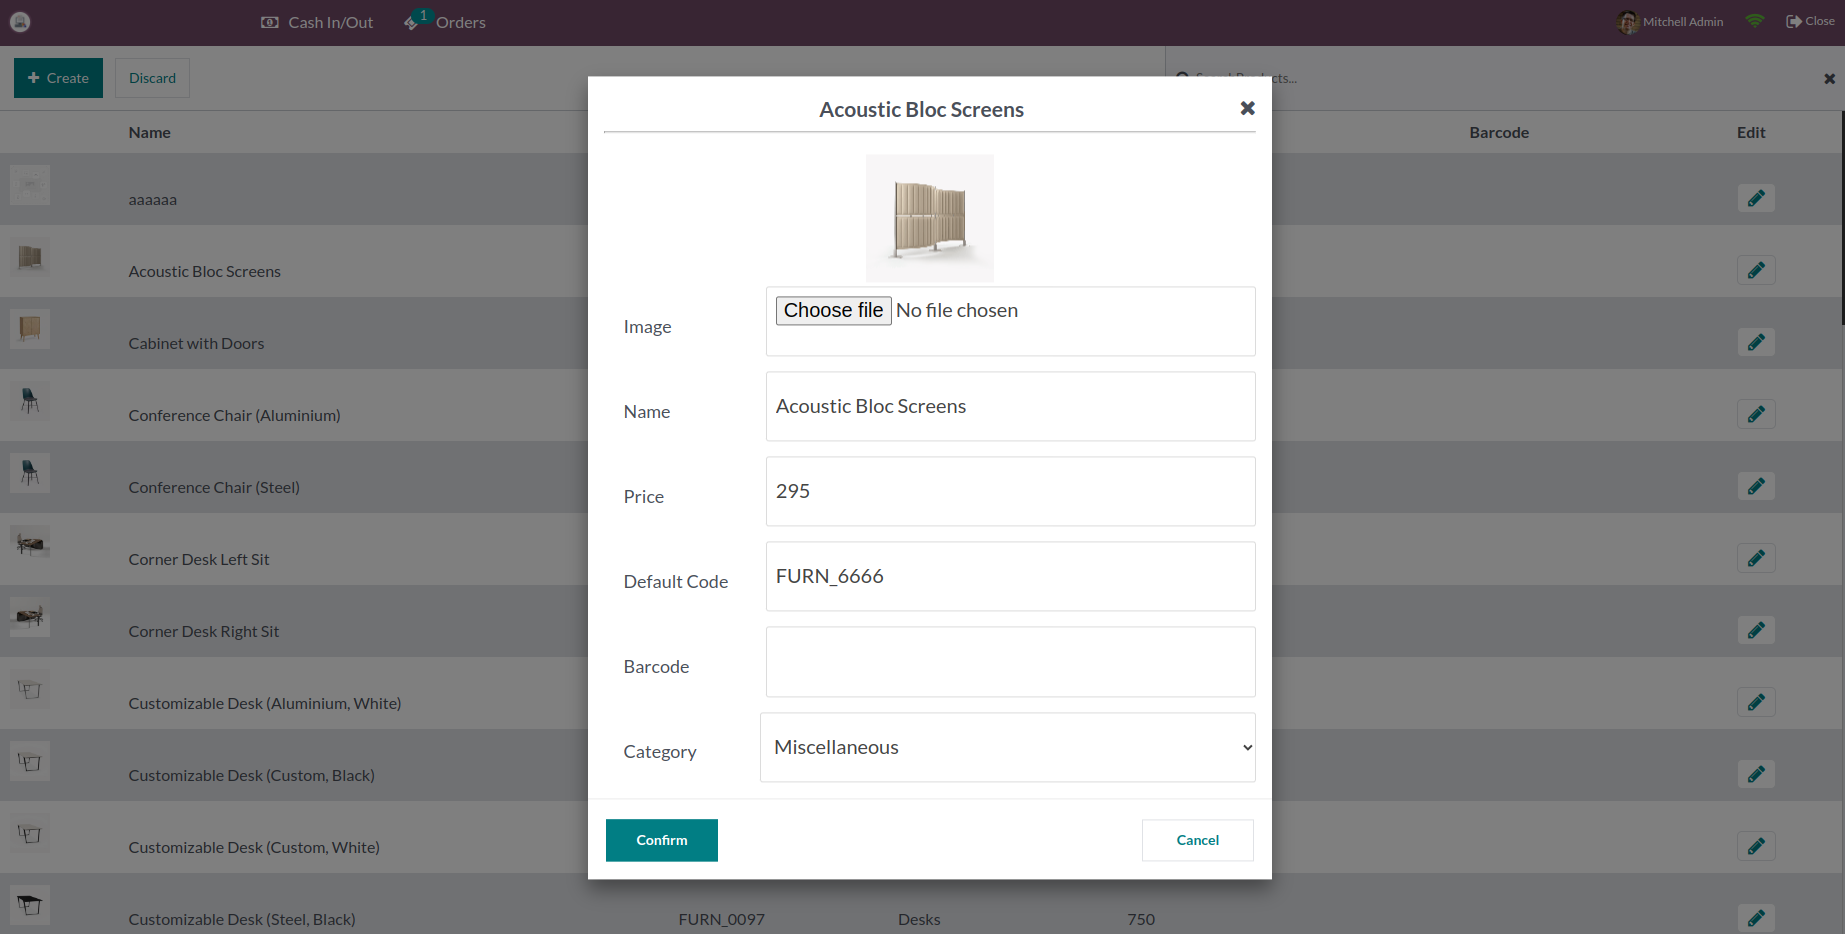Click Choose file to upload image
The image size is (1845, 934).
coord(833,311)
